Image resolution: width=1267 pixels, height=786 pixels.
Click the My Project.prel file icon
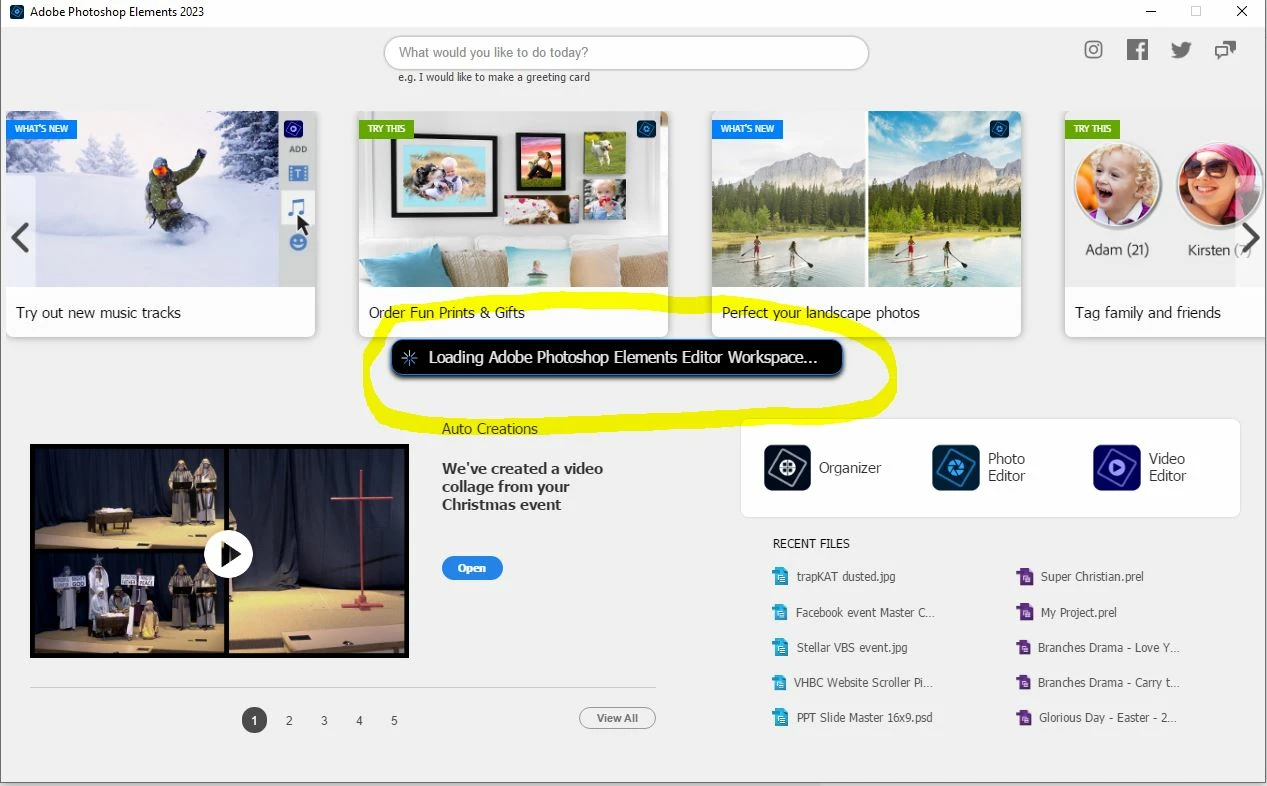coord(1024,612)
